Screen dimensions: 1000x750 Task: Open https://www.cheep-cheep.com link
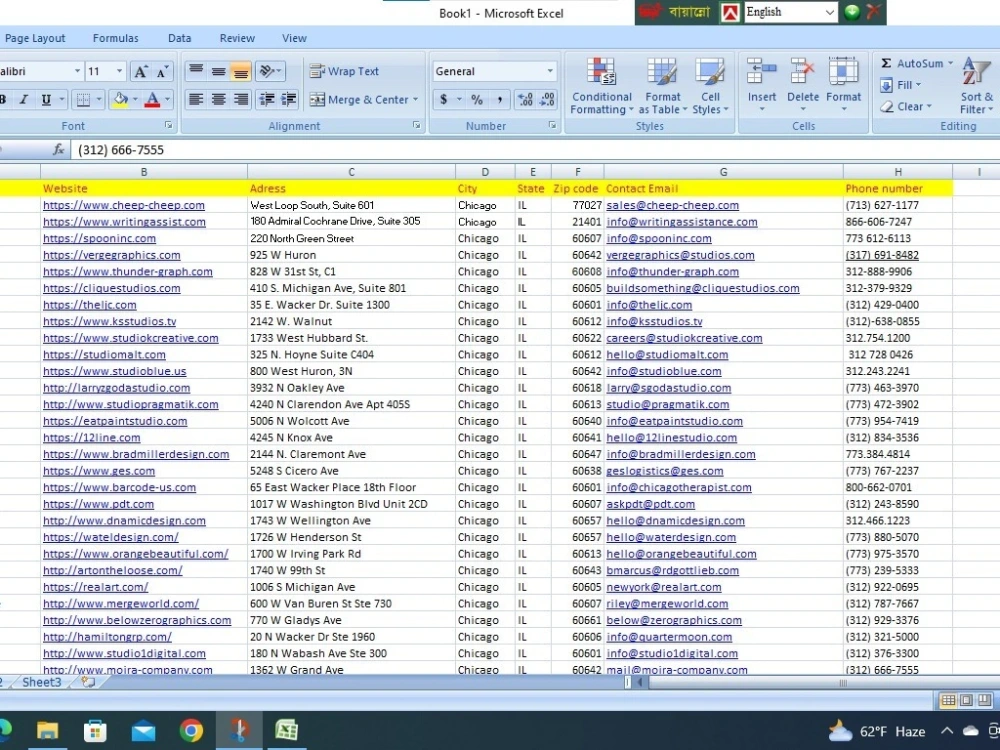[x=124, y=205]
